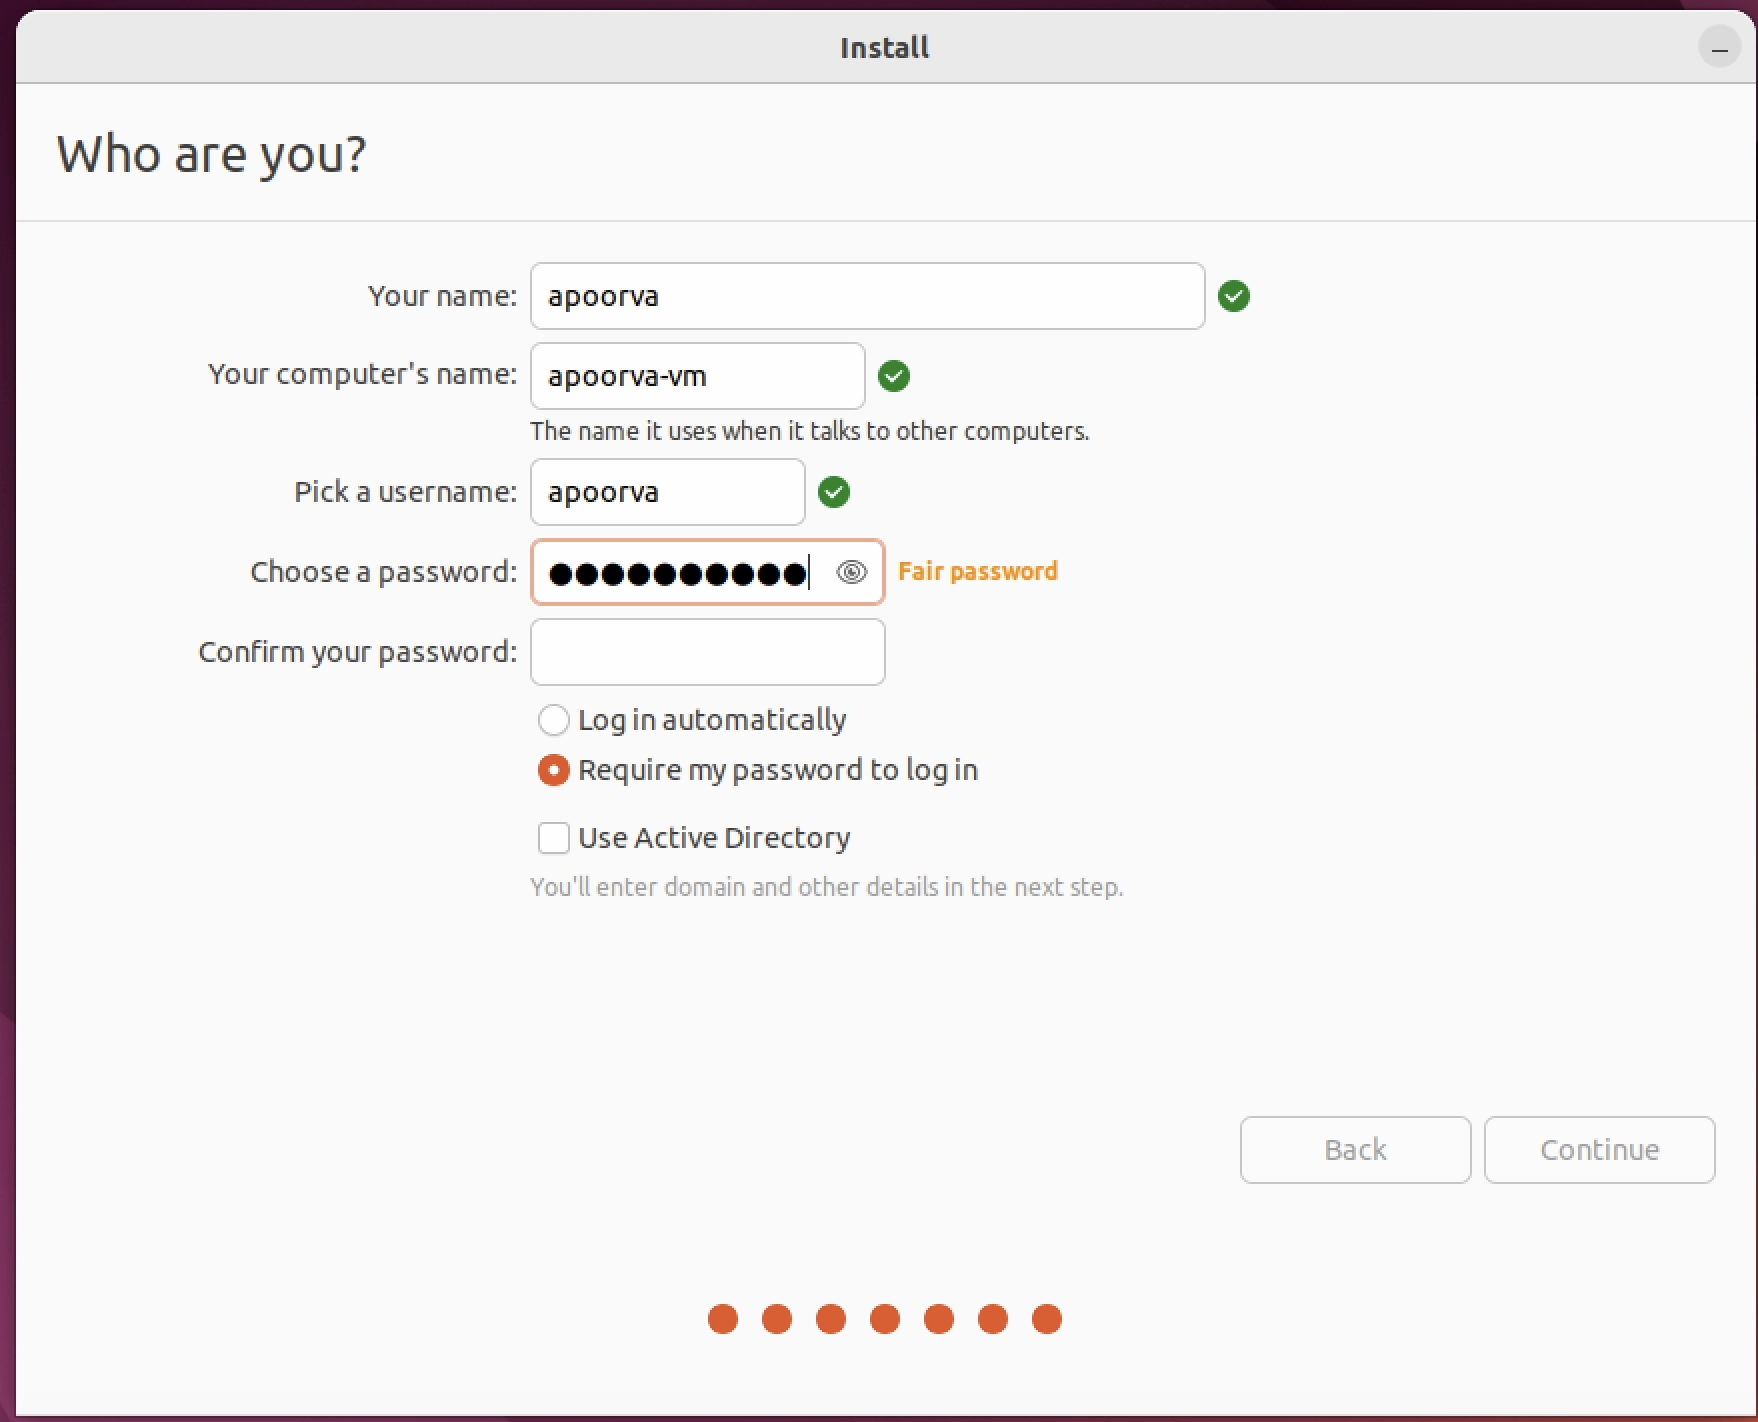This screenshot has height=1422, width=1758.
Task: Click the Your name text field
Action: click(866, 296)
